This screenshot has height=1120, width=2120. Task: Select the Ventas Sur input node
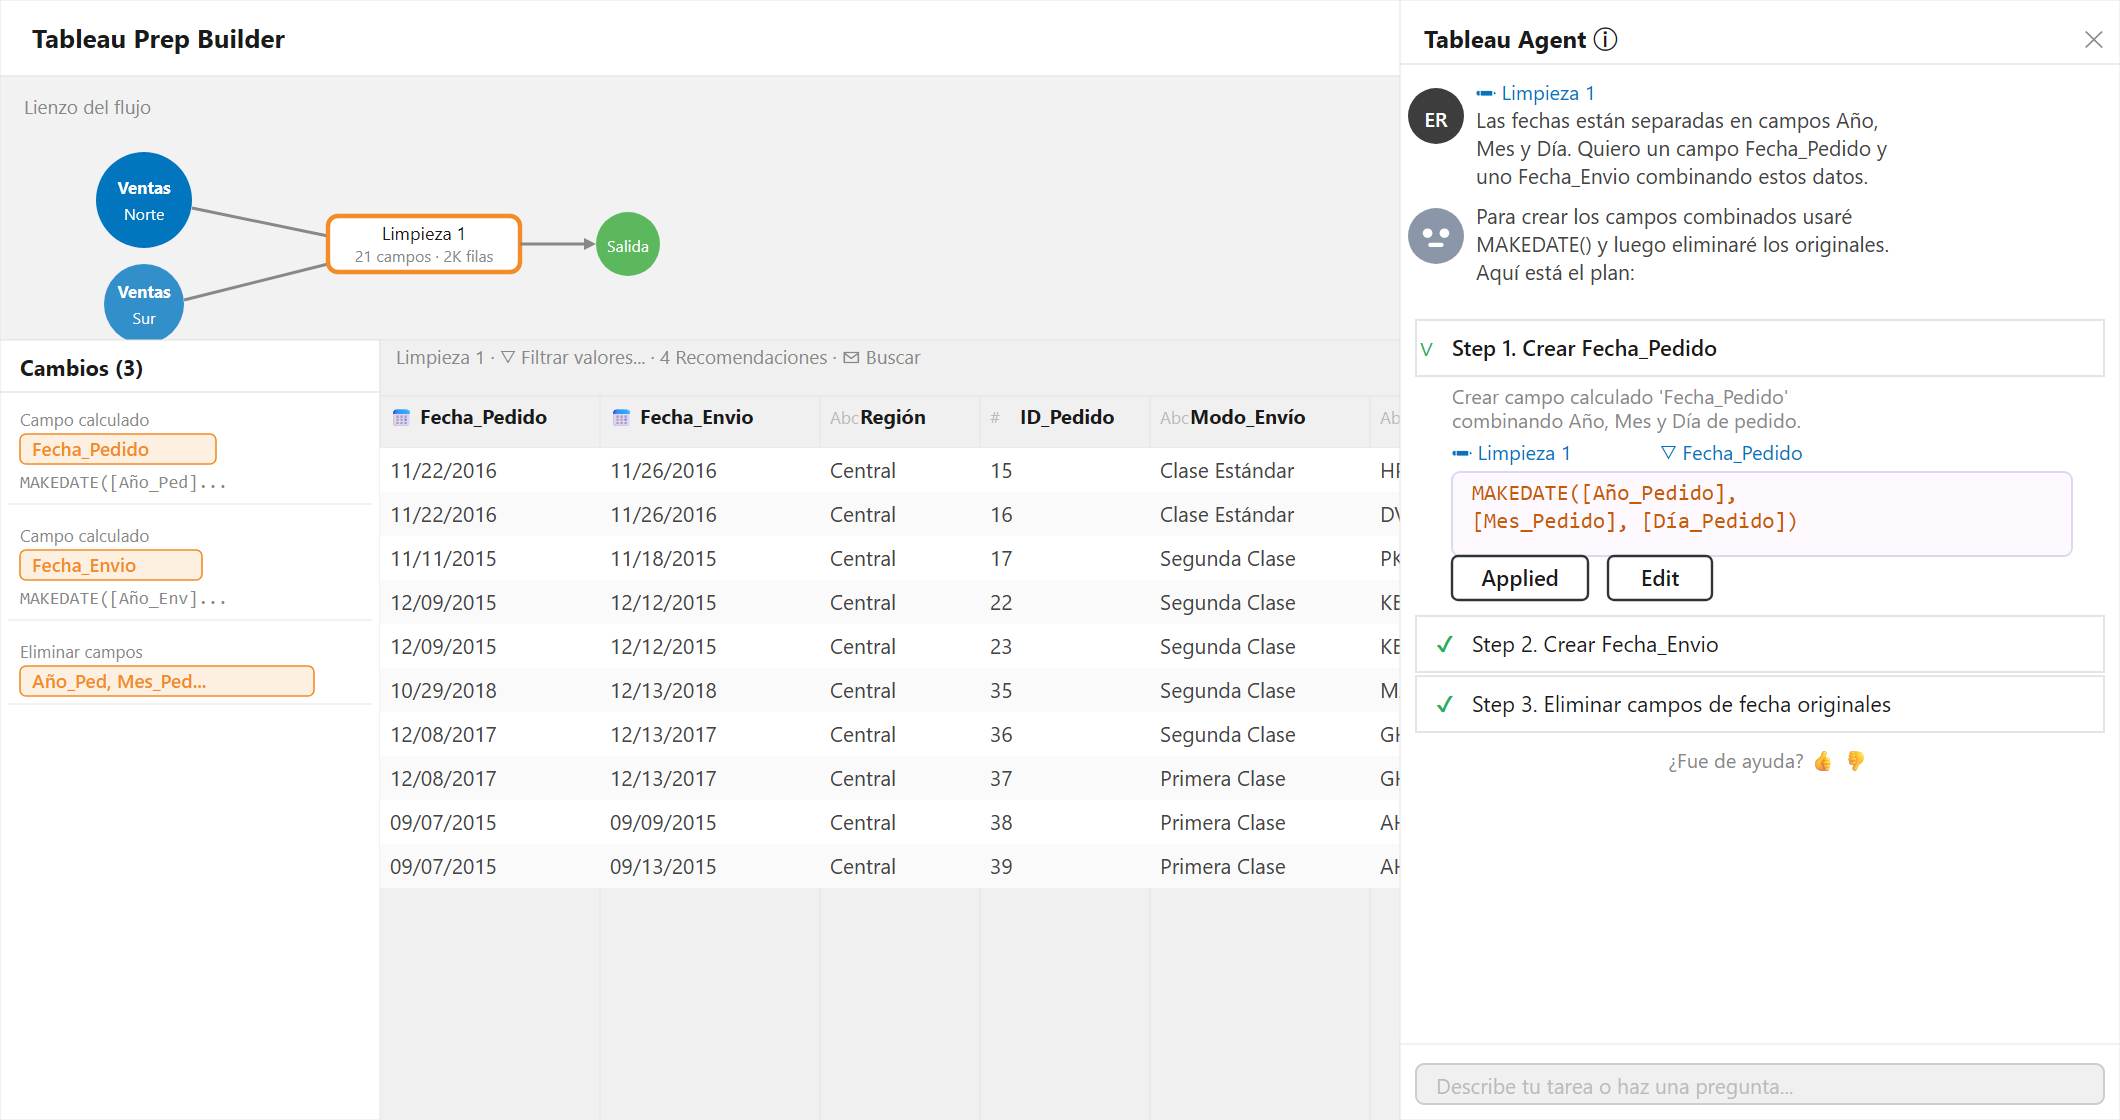[144, 302]
